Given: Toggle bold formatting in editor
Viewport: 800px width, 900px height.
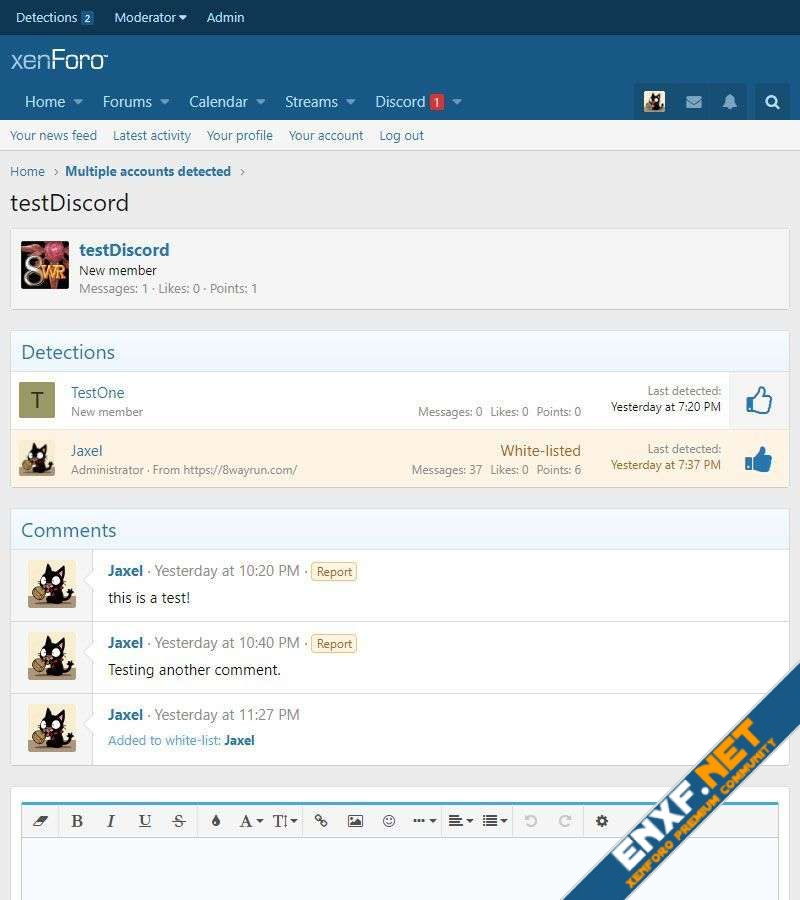Looking at the screenshot, I should [77, 821].
